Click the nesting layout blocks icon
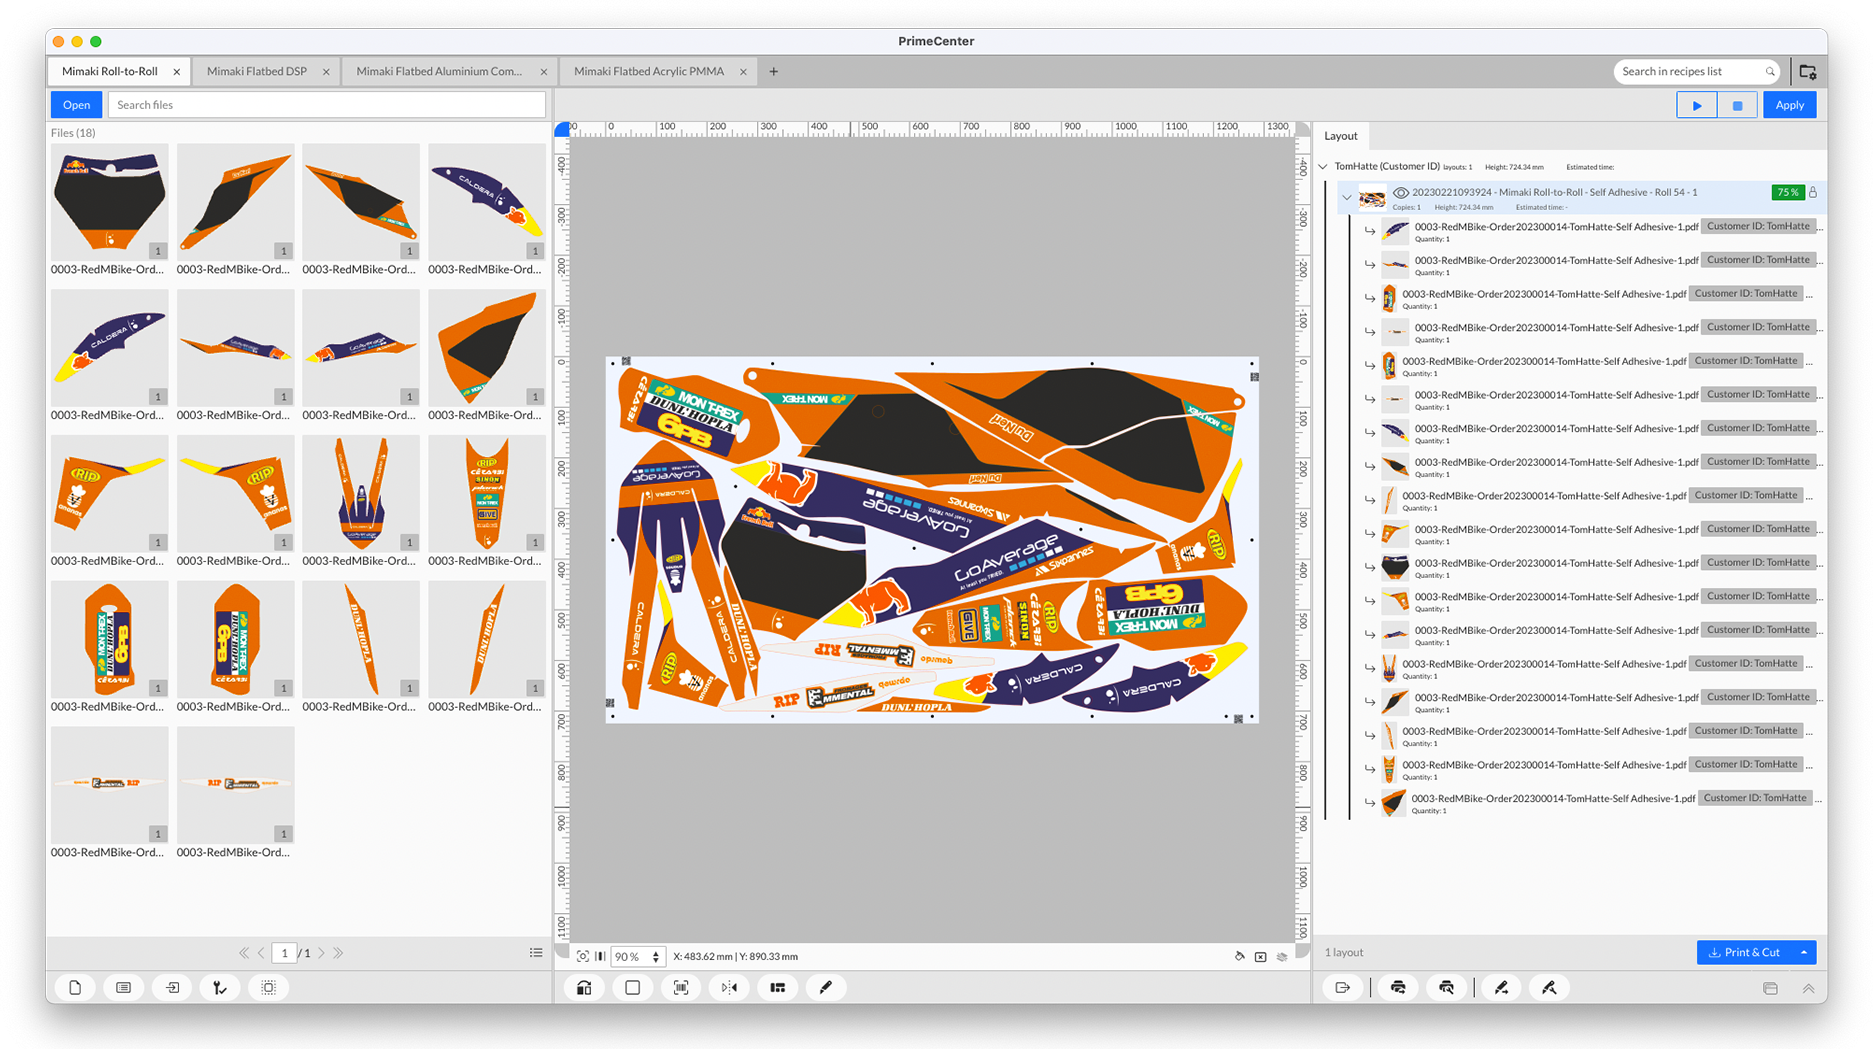Viewport: 1873px width, 1049px height. [x=777, y=987]
